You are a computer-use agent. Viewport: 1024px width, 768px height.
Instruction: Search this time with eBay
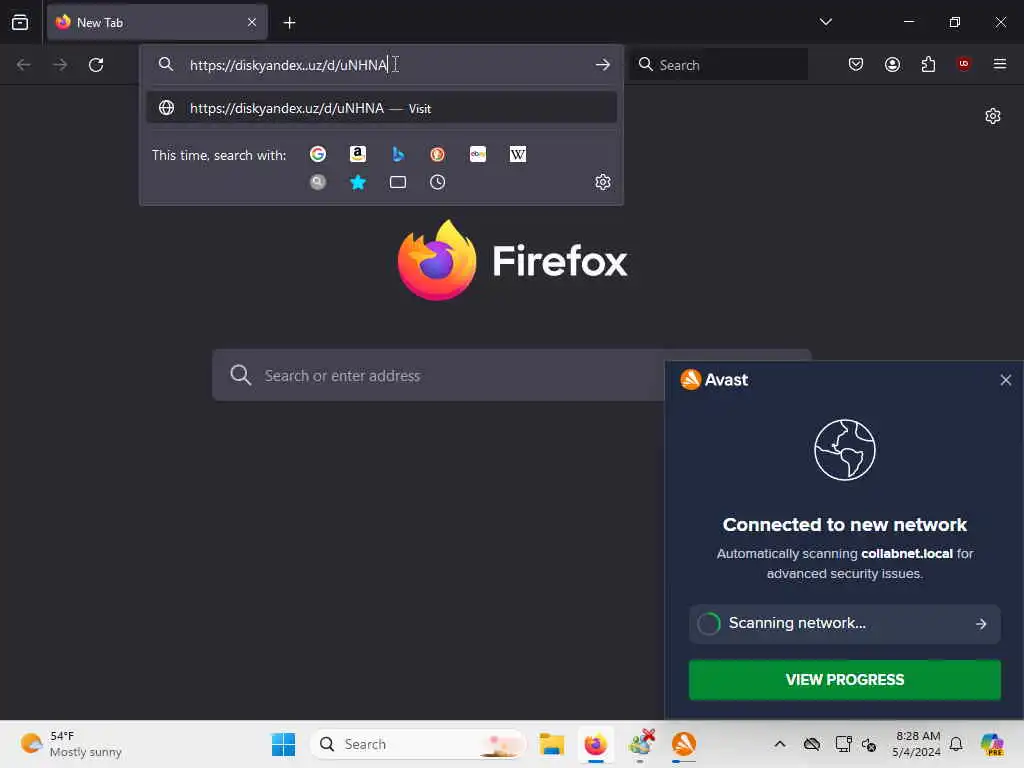pos(478,154)
